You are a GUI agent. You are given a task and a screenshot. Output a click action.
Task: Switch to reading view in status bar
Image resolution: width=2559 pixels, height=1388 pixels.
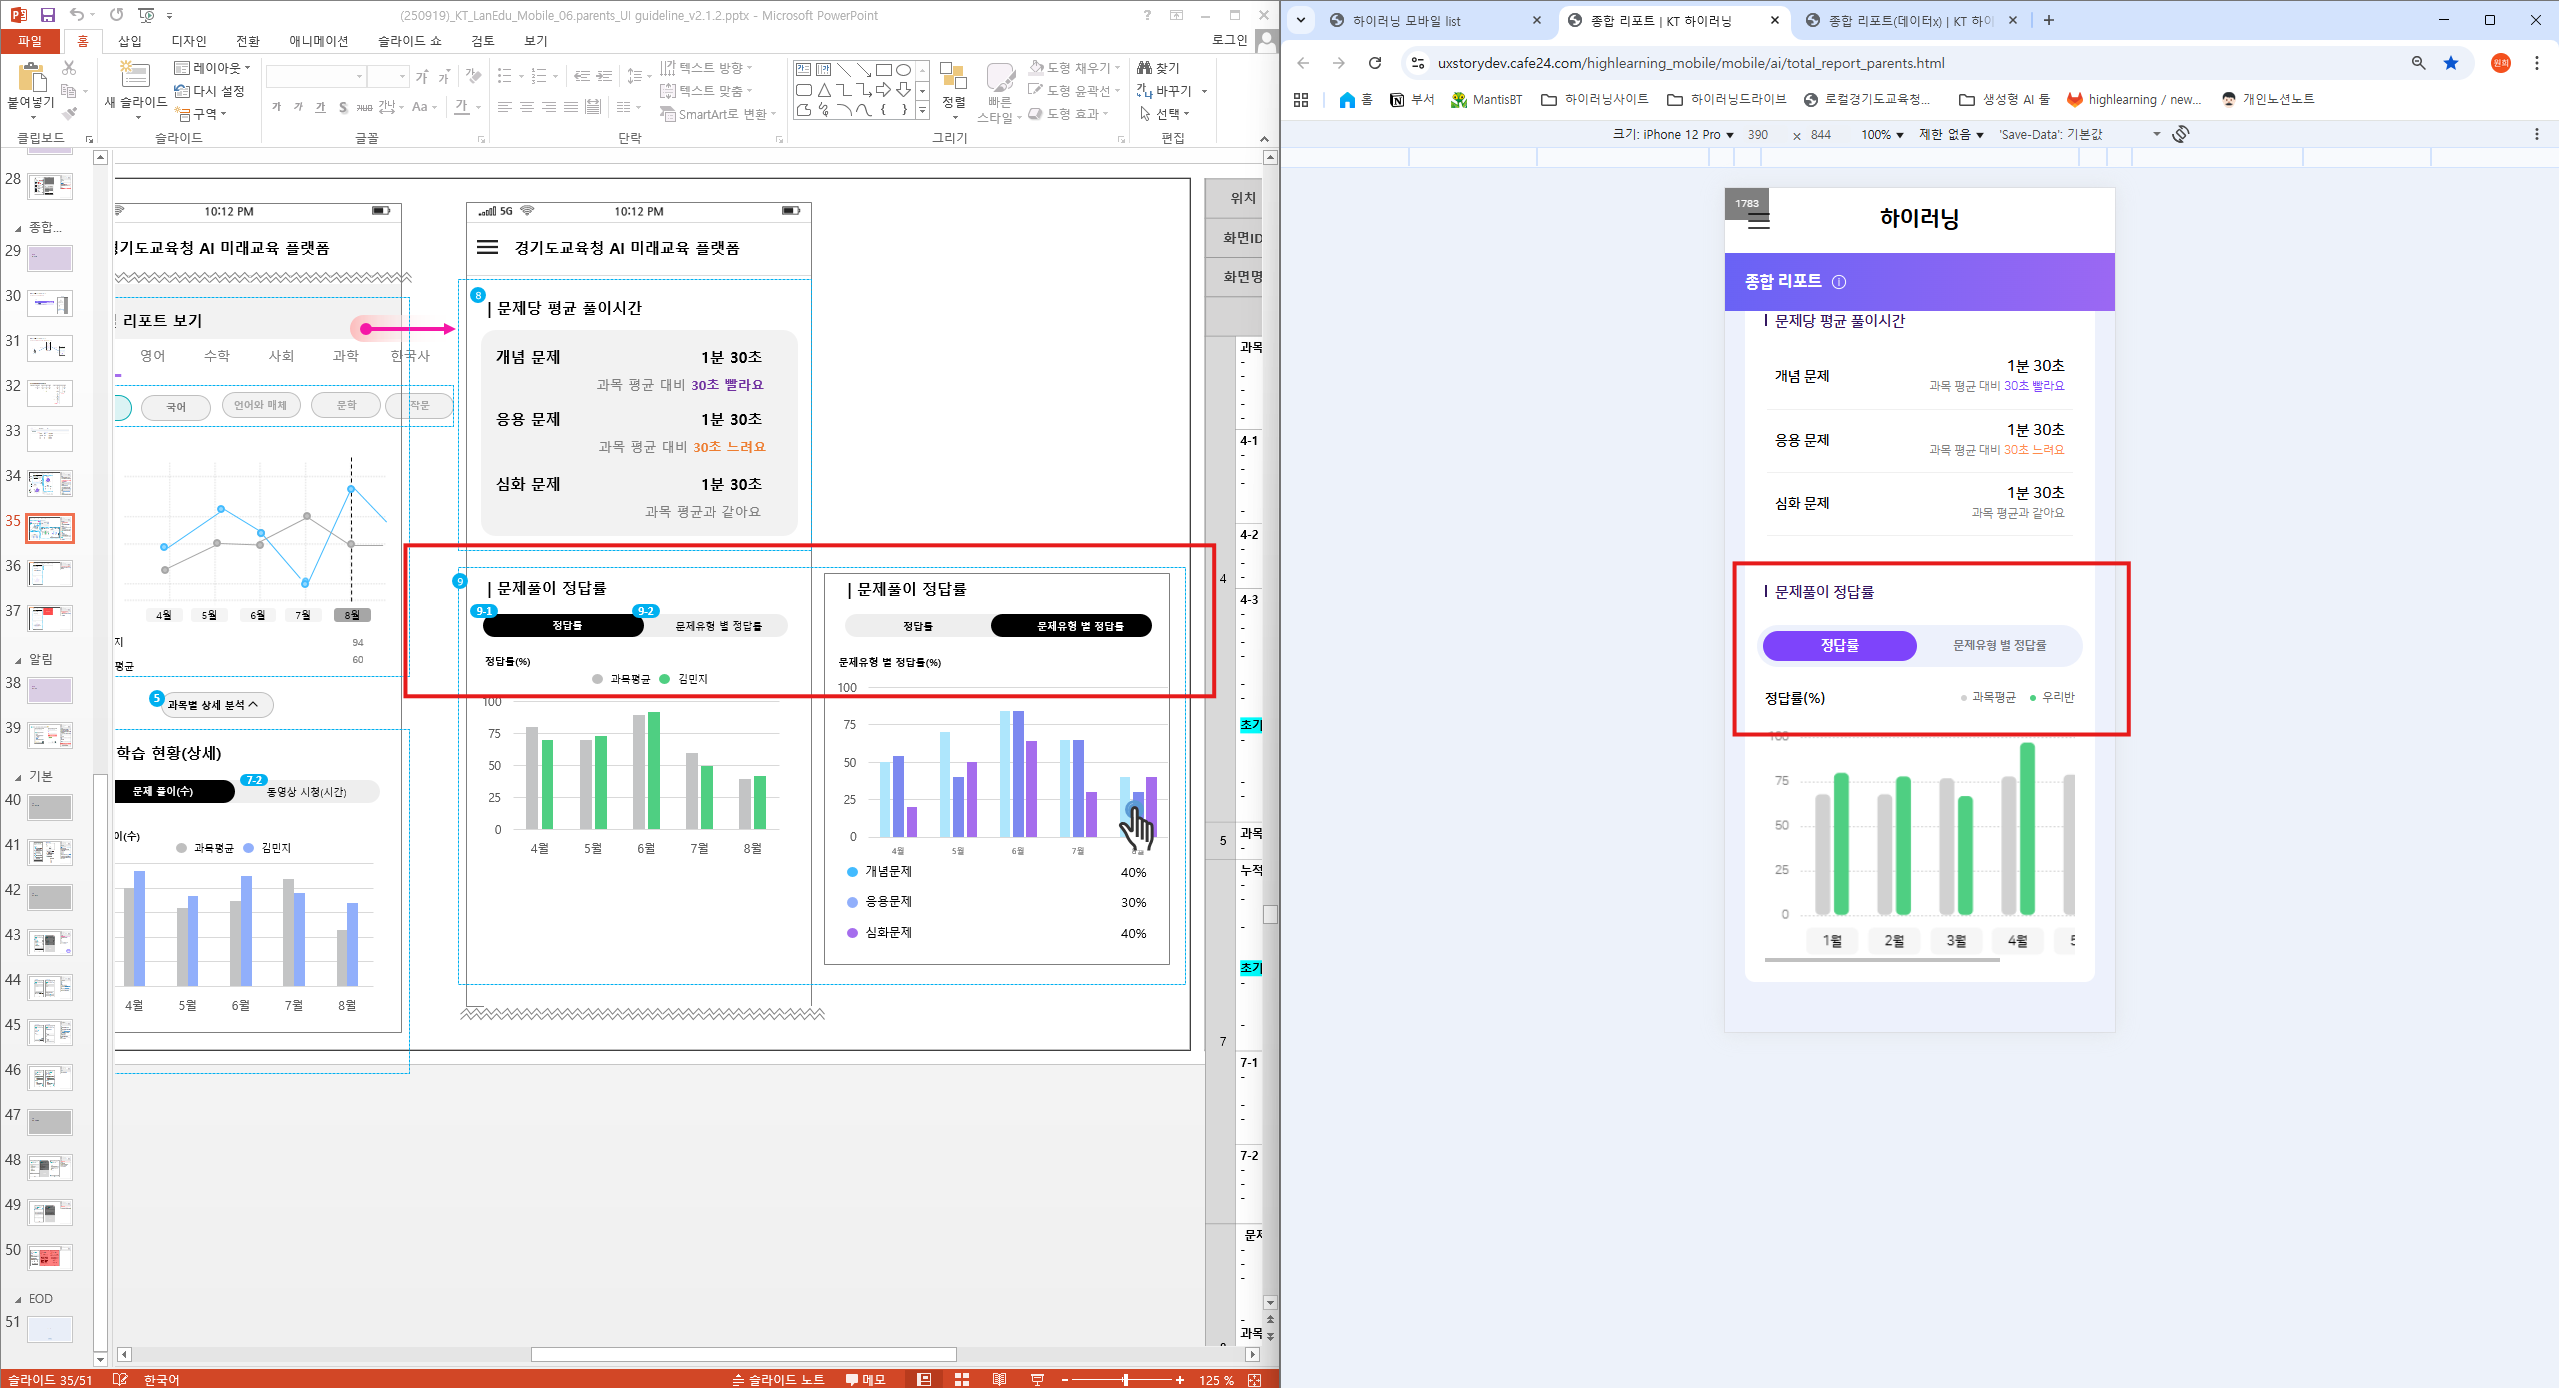[999, 1380]
